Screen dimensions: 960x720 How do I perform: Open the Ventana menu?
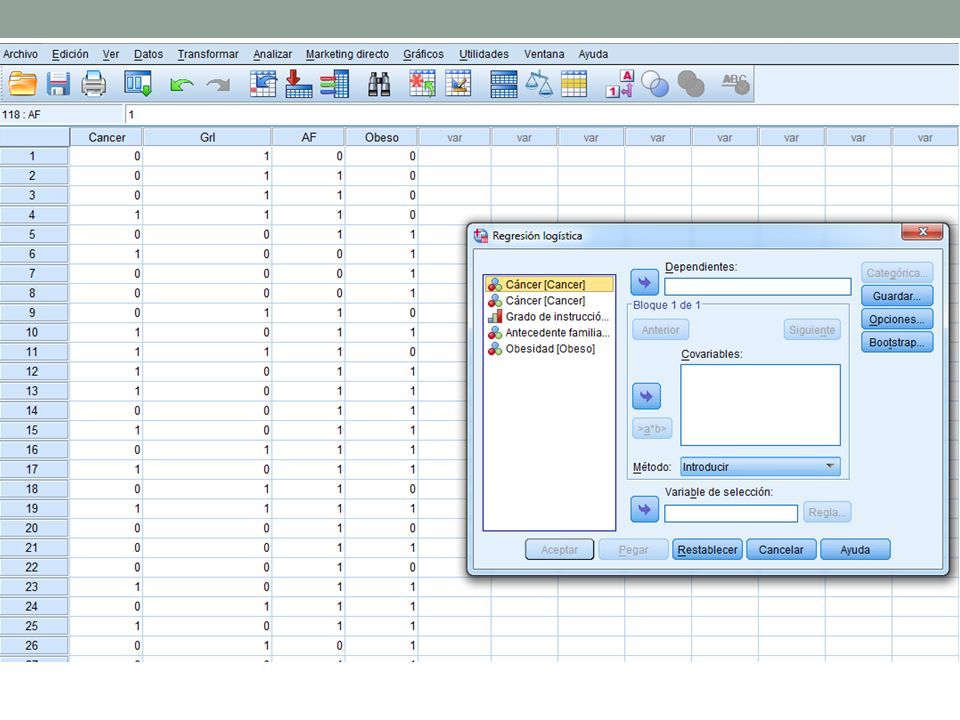pos(544,54)
